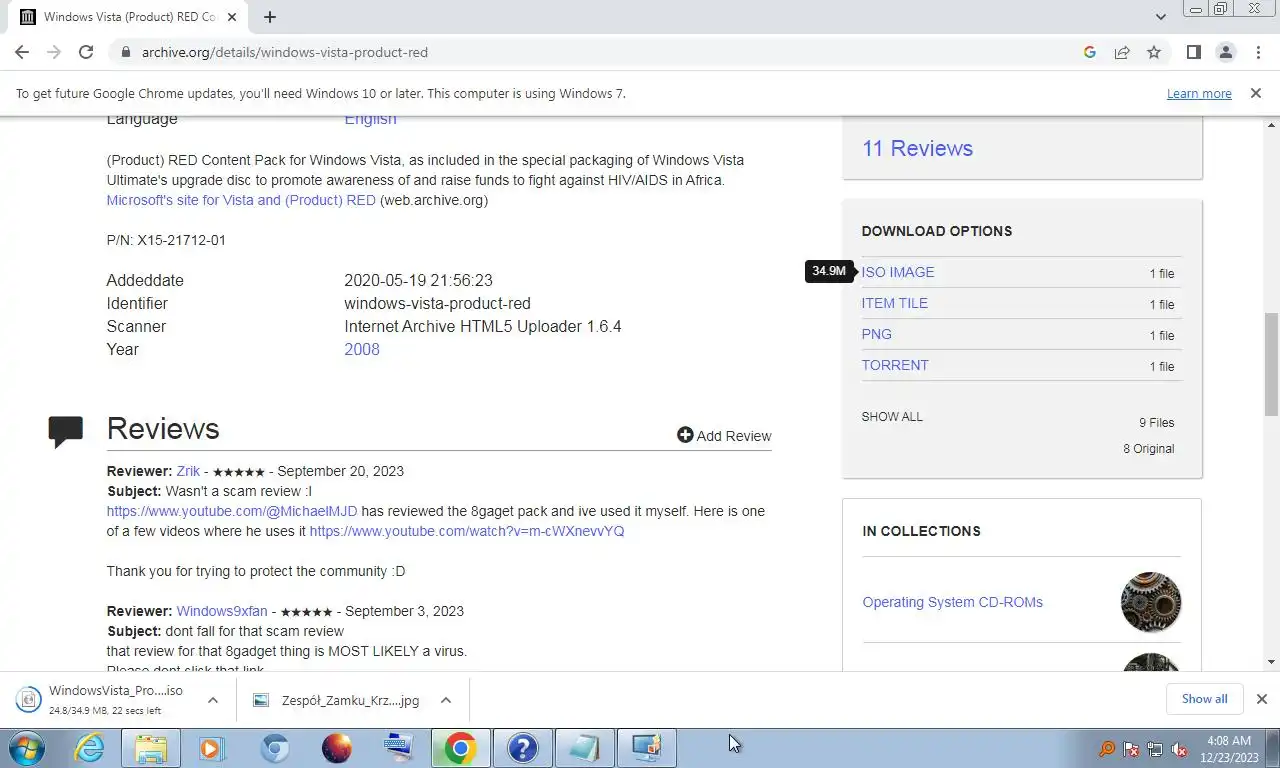Reload the archive.org page
This screenshot has width=1280, height=768.
86,52
